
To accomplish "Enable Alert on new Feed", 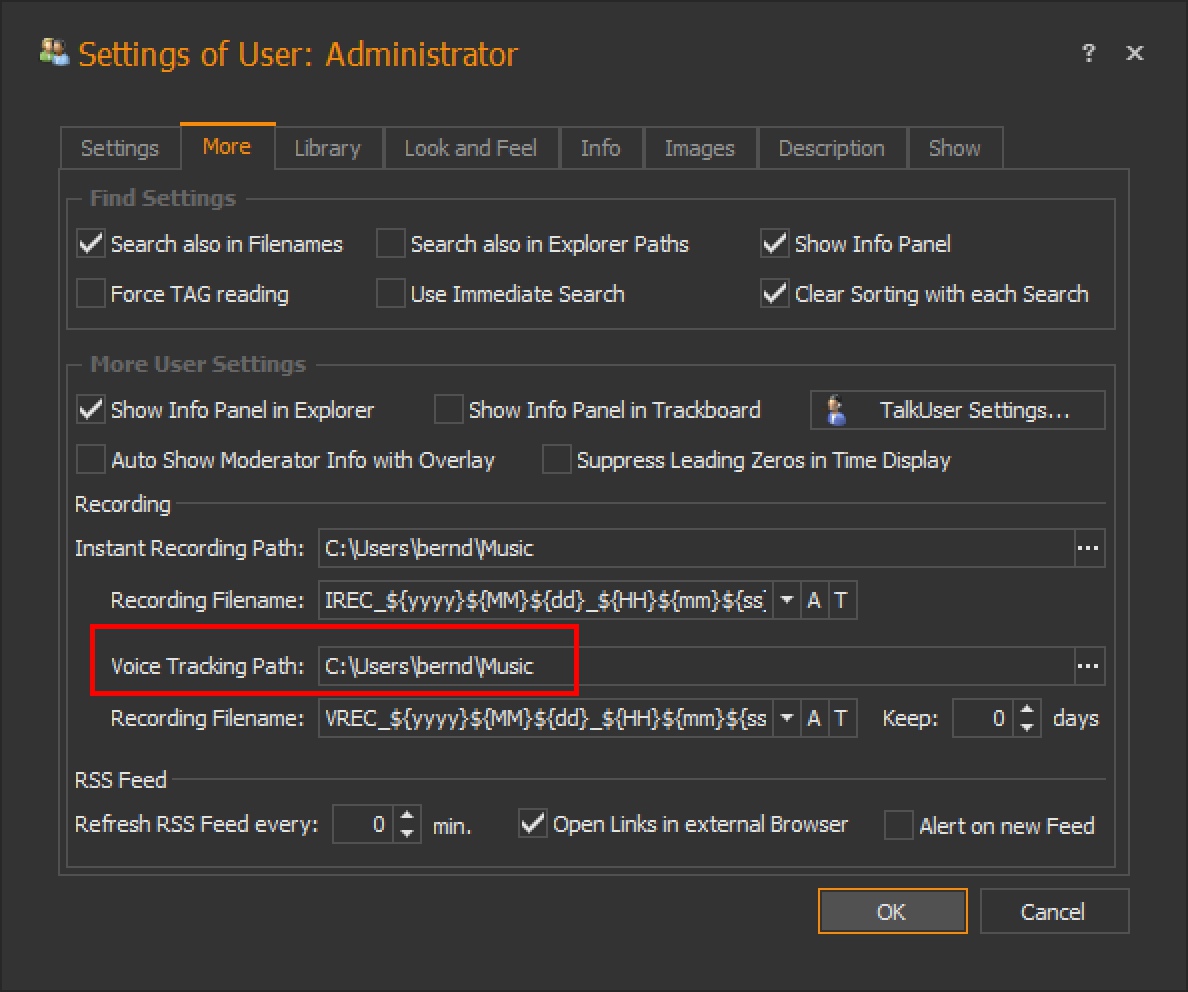I will click(x=900, y=826).
